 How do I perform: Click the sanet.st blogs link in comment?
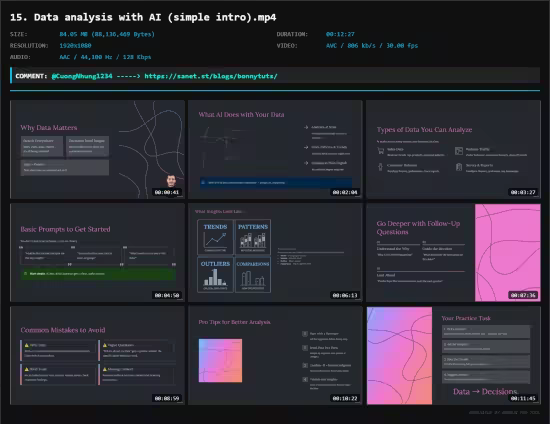[211, 76]
